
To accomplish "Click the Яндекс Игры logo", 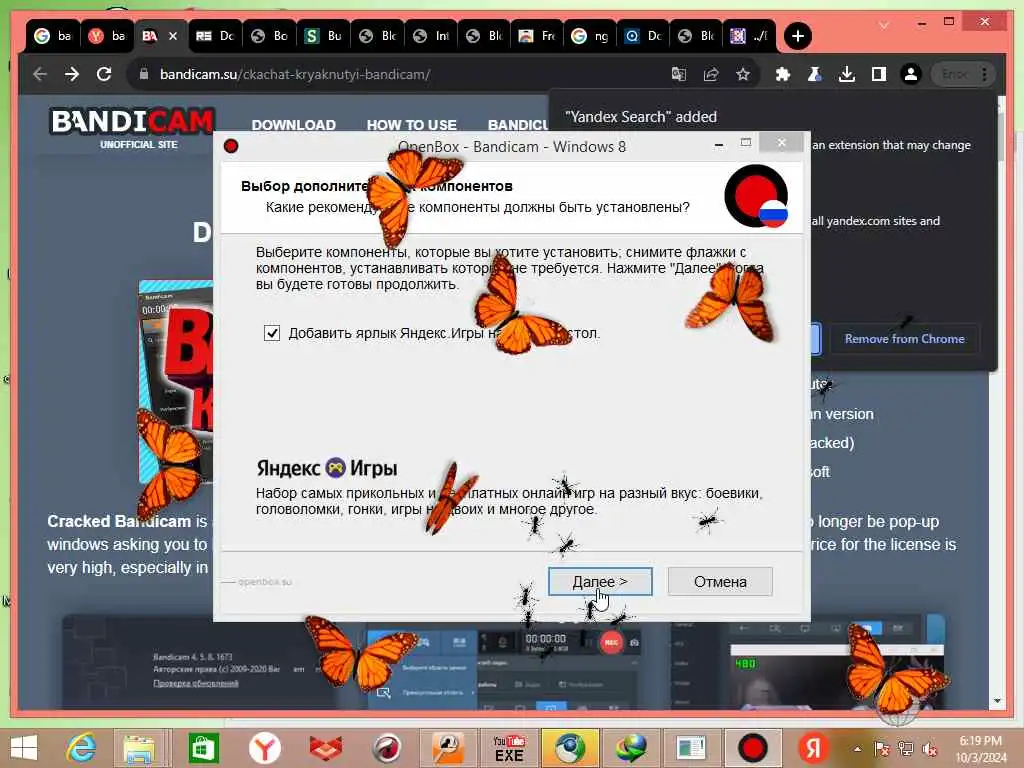I will click(327, 468).
